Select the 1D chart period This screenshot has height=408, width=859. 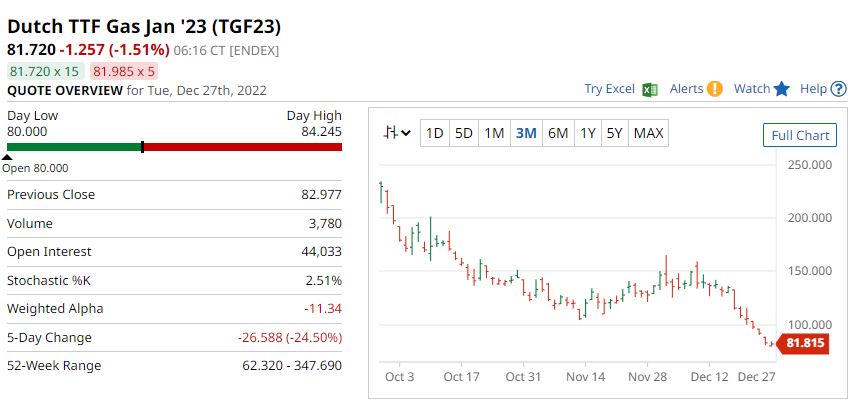[434, 133]
